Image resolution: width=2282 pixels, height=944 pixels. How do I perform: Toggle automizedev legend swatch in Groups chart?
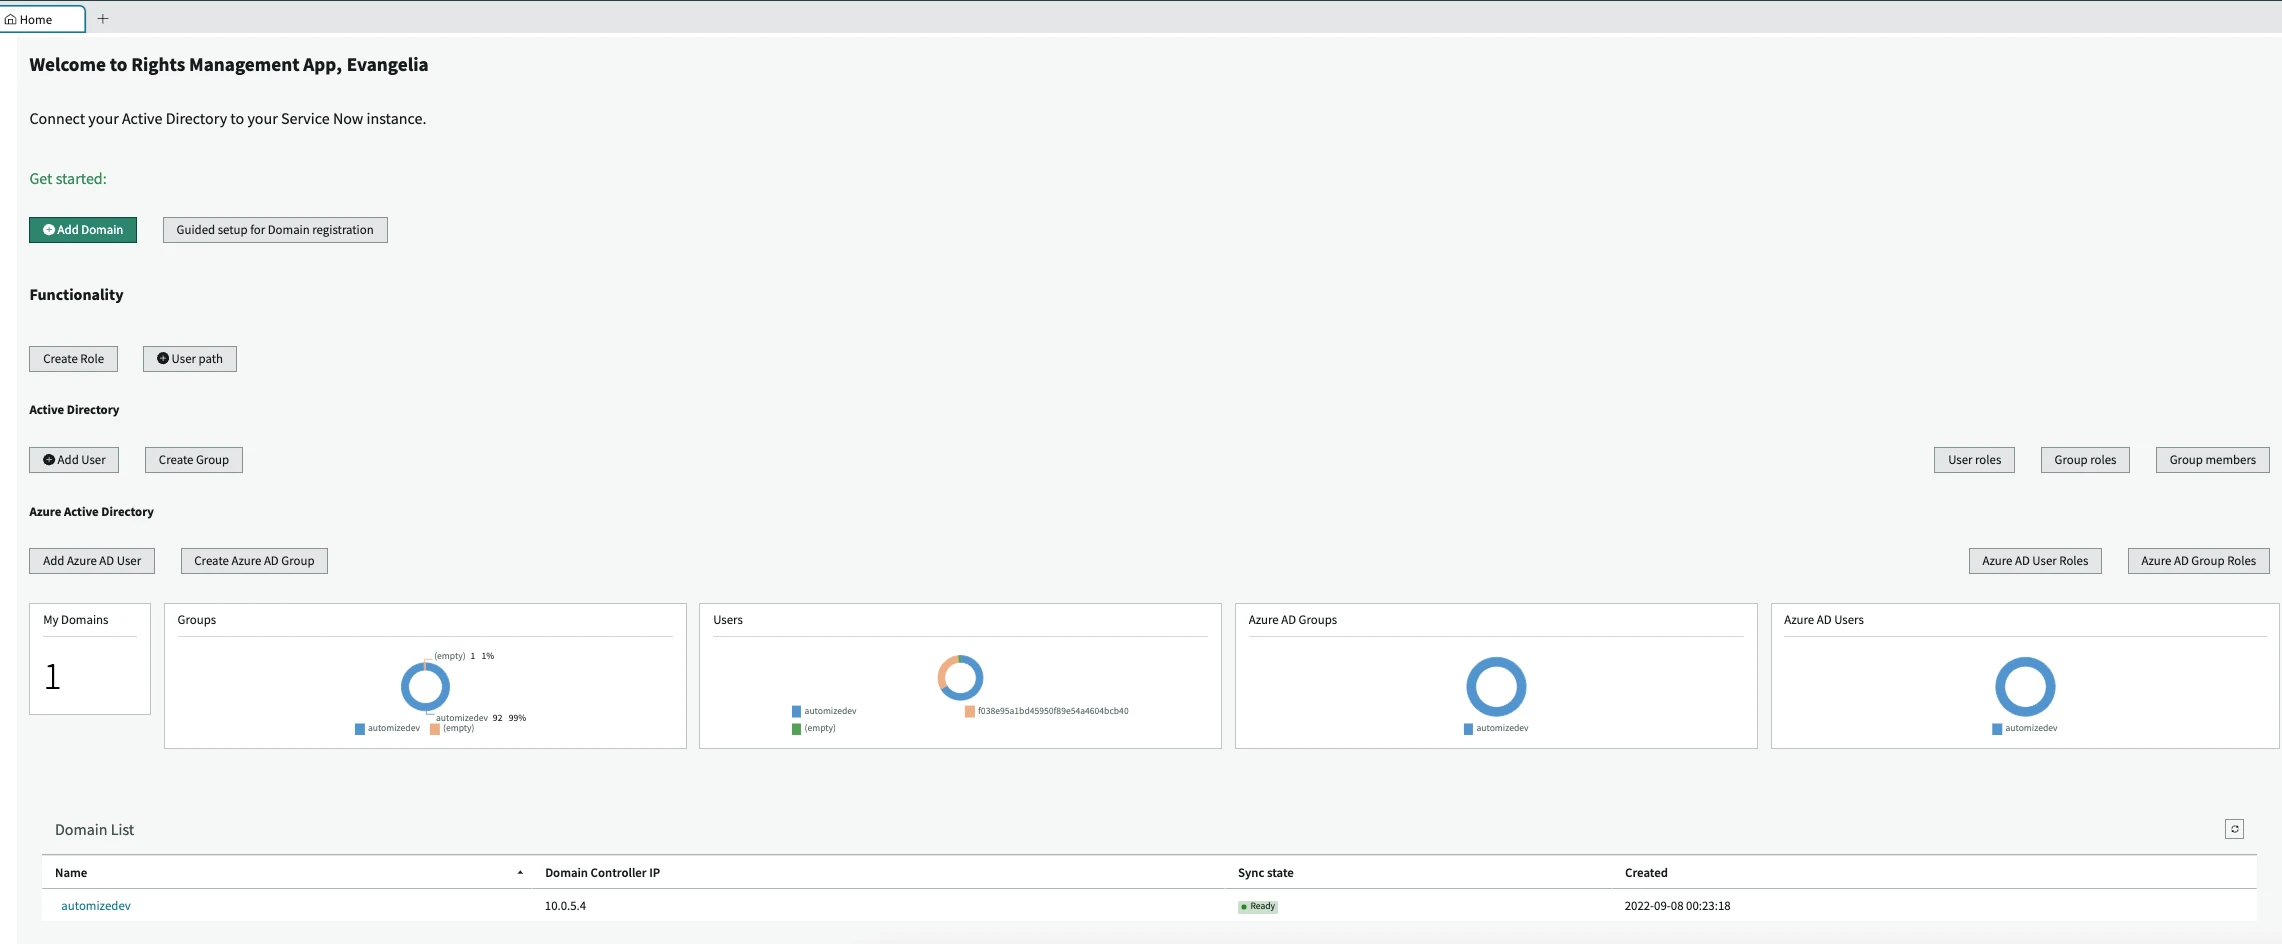[x=360, y=729]
